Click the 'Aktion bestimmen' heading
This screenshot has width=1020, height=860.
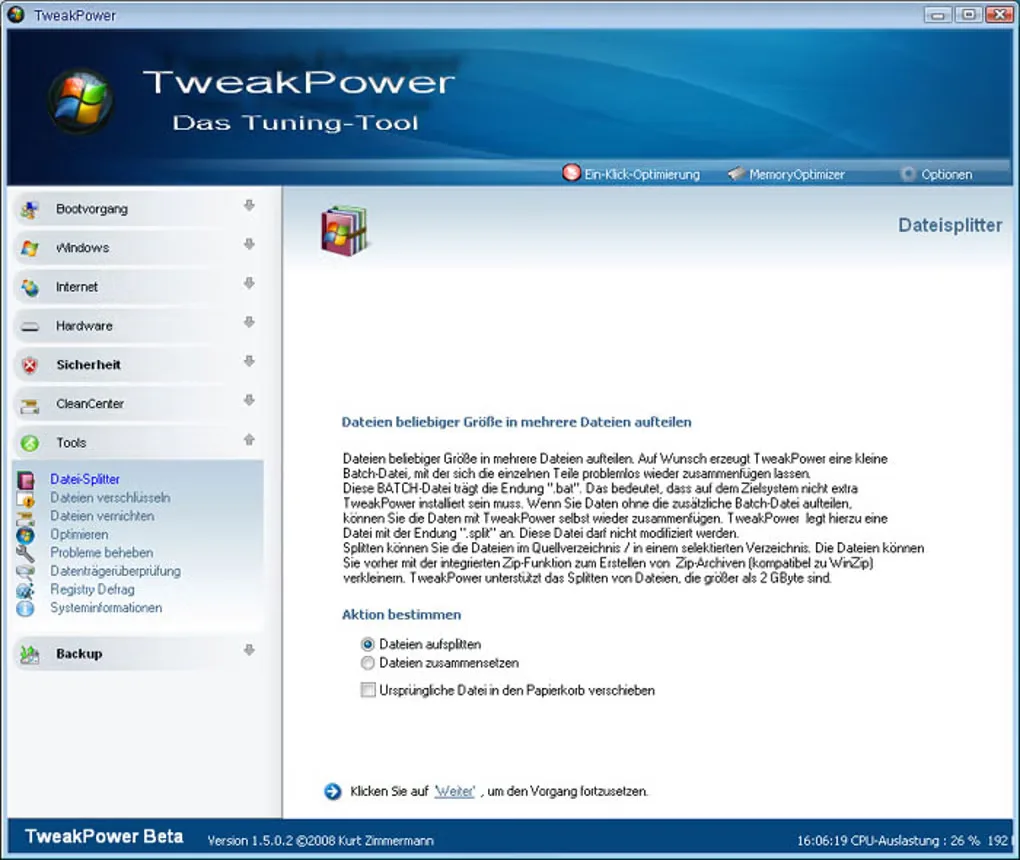click(401, 615)
